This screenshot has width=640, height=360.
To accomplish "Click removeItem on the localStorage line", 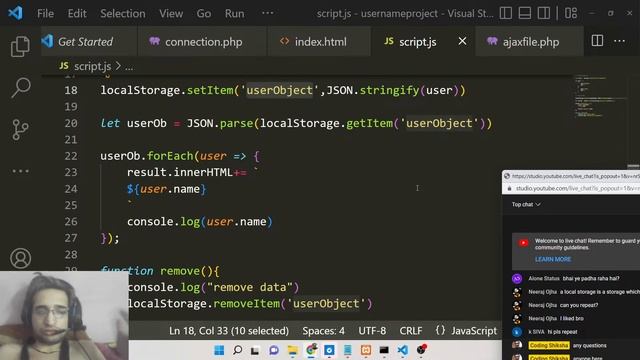I will click(x=246, y=304).
